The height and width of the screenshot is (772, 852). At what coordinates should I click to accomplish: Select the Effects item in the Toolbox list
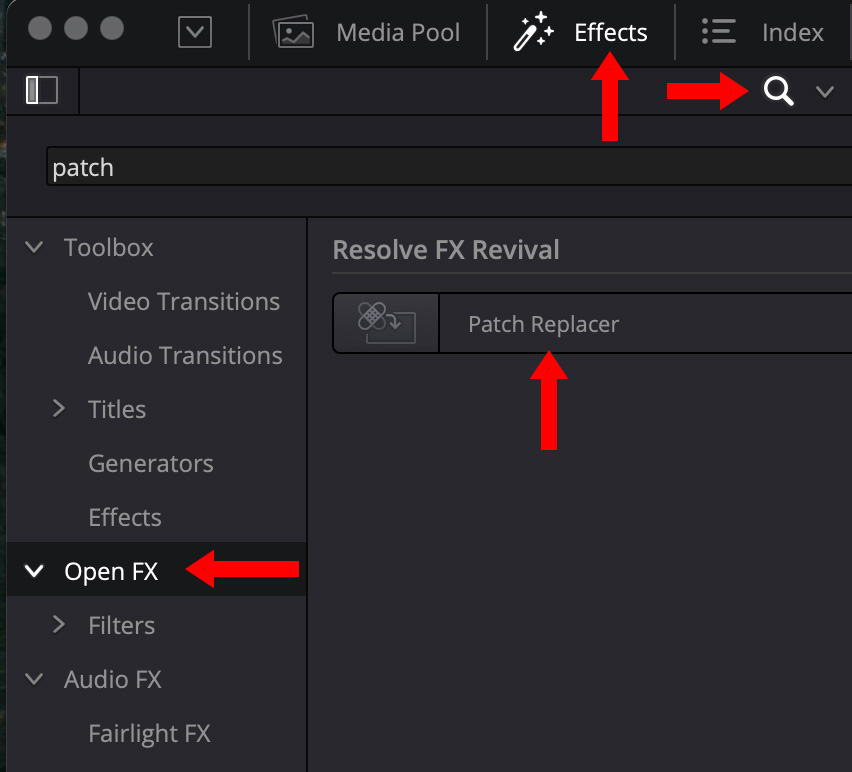coord(124,517)
